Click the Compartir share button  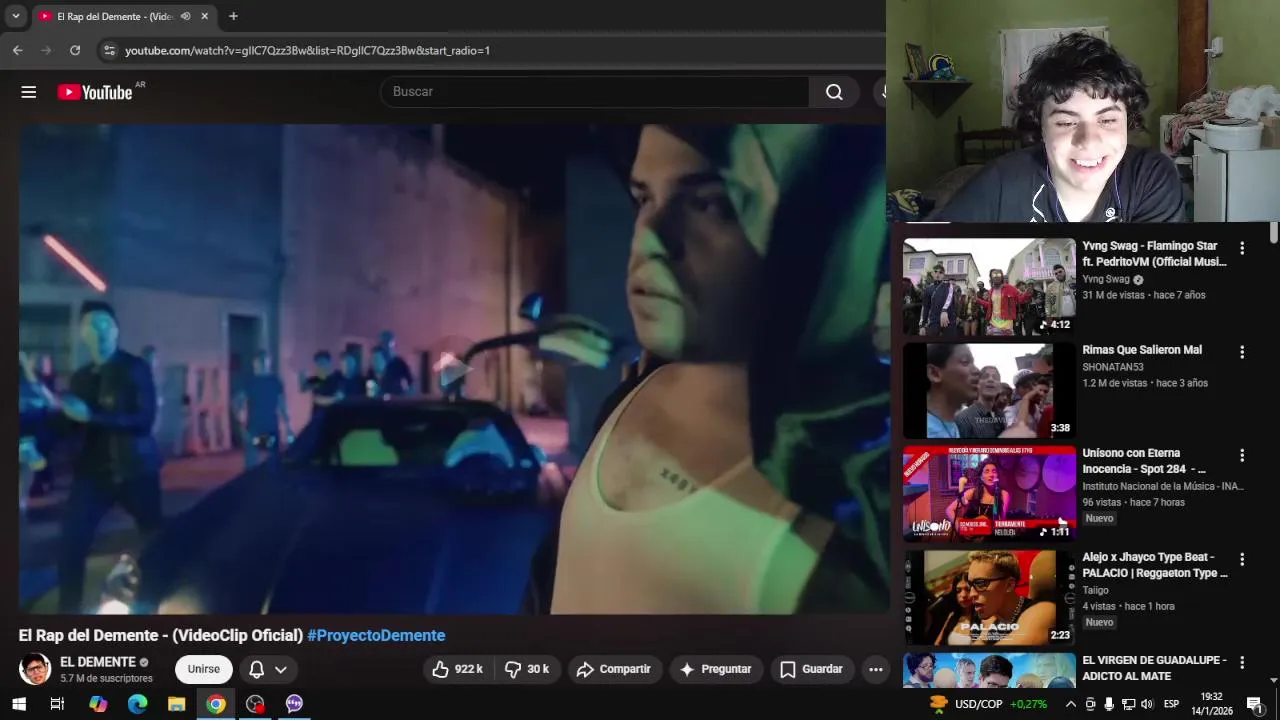(x=614, y=669)
